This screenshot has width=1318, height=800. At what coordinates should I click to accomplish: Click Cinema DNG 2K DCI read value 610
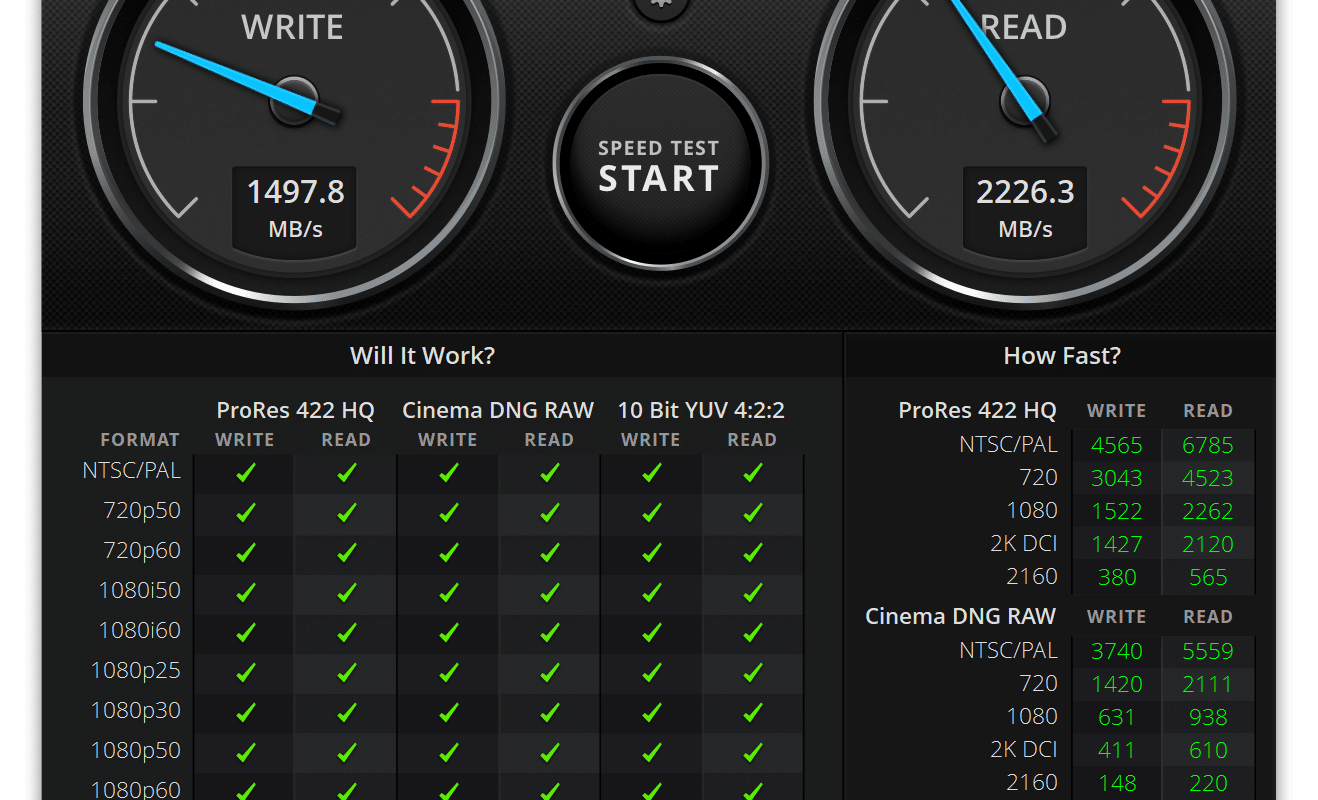pyautogui.click(x=1208, y=750)
